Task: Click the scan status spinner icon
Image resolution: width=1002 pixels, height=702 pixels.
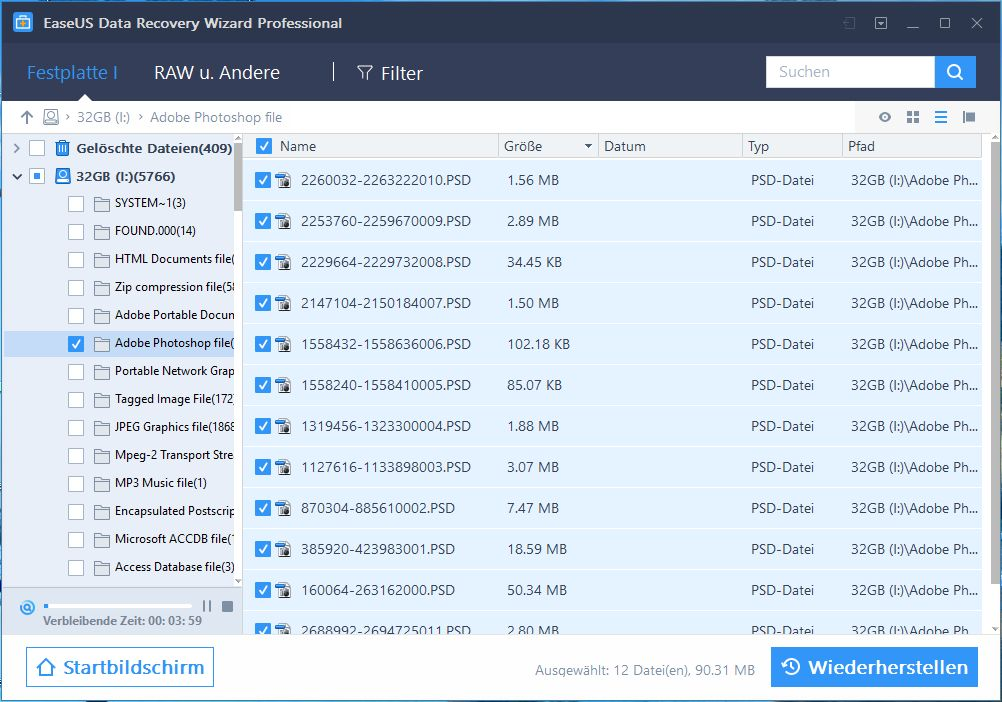Action: pyautogui.click(x=27, y=607)
